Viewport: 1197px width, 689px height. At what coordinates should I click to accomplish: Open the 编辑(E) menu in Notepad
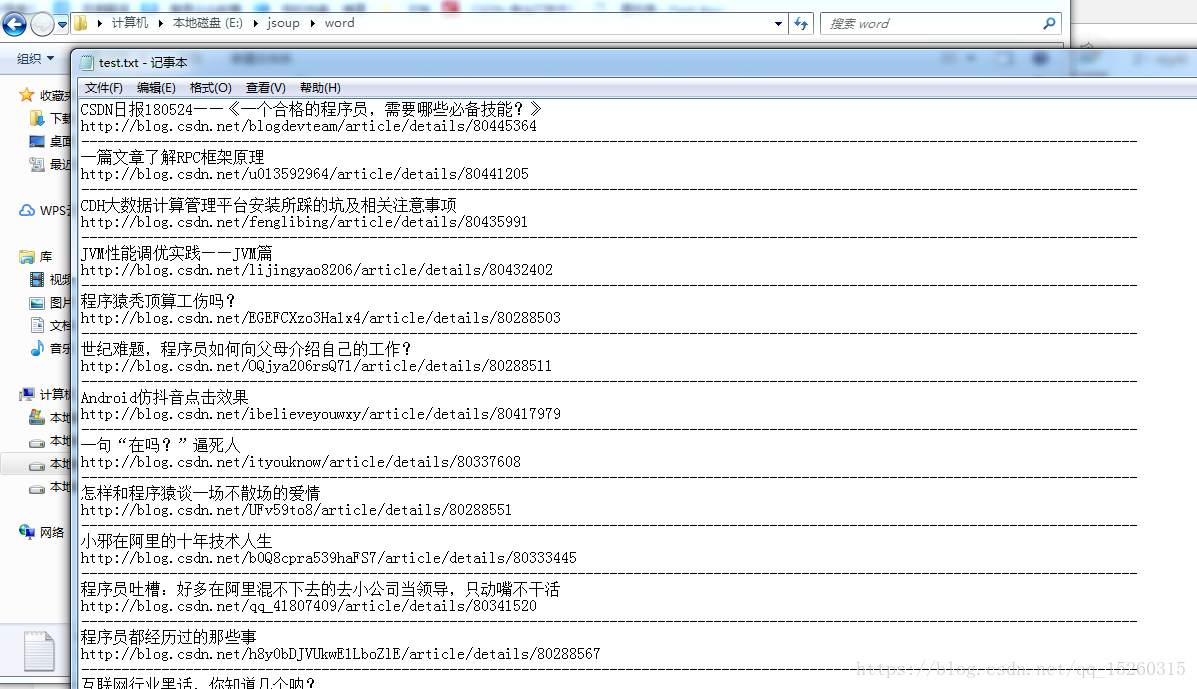(156, 88)
